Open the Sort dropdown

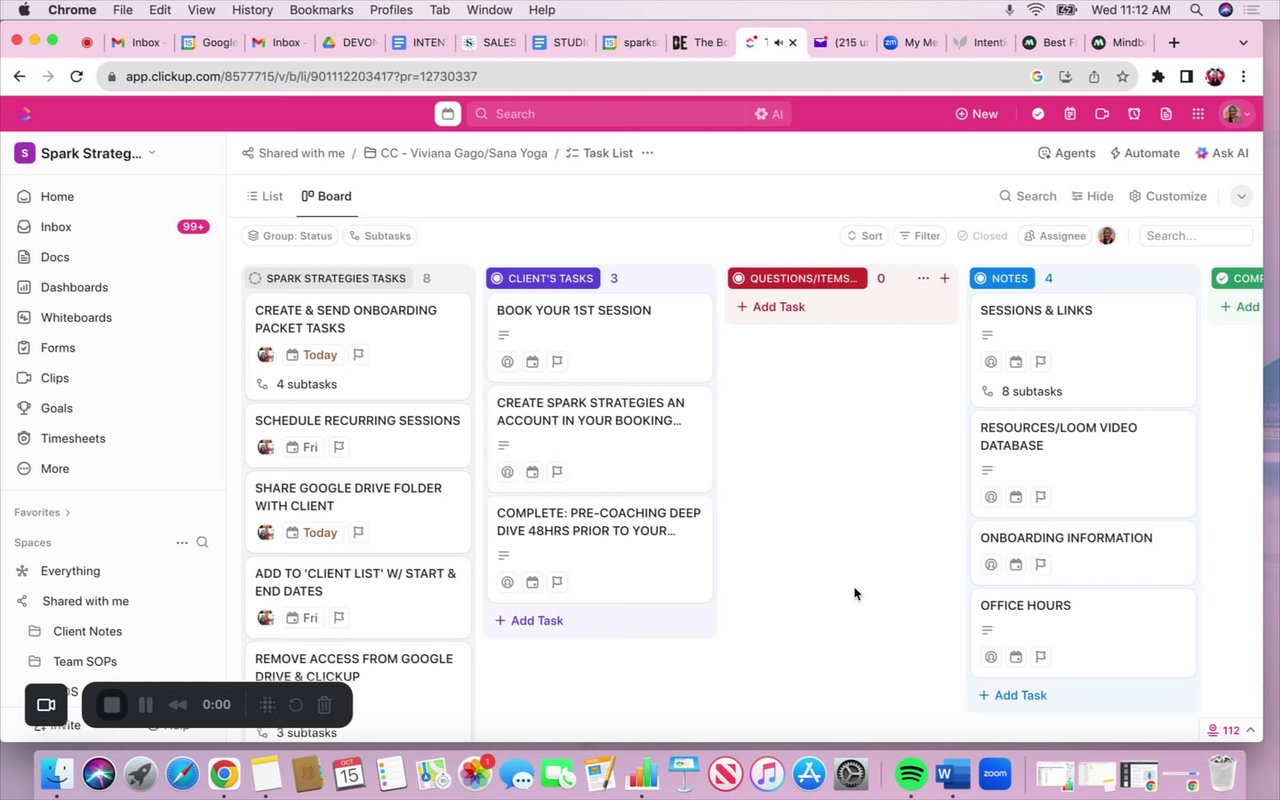pyautogui.click(x=864, y=236)
